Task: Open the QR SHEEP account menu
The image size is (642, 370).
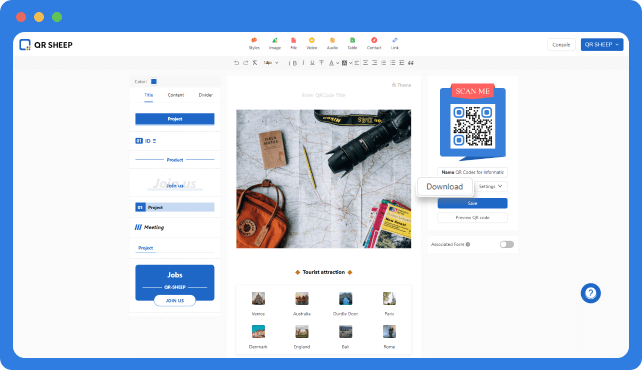Action: (601, 45)
